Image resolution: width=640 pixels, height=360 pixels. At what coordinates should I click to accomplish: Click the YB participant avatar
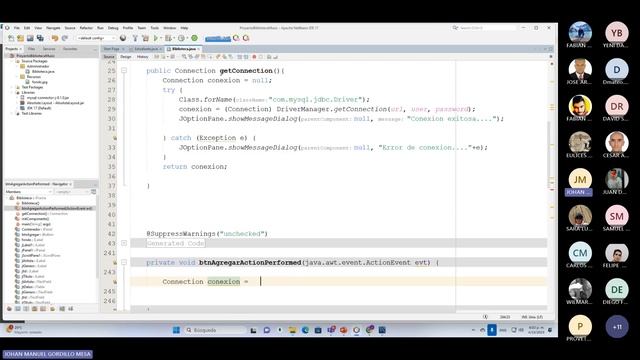616,33
